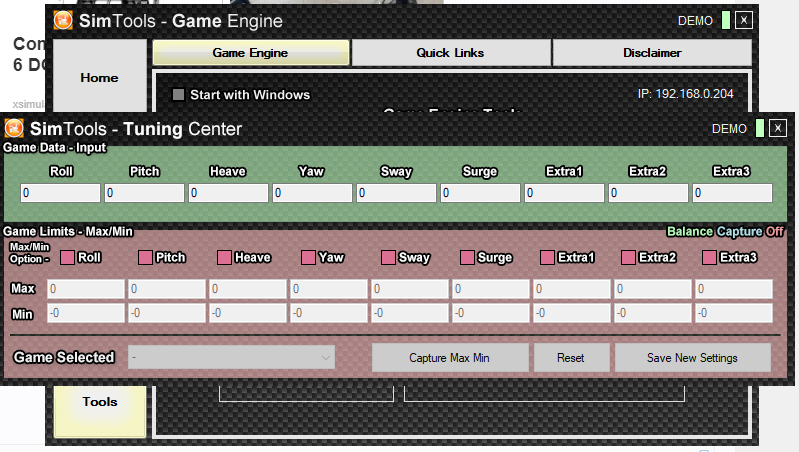Click the Heave Min value field
Image resolution: width=799 pixels, height=452 pixels.
pyautogui.click(x=248, y=313)
